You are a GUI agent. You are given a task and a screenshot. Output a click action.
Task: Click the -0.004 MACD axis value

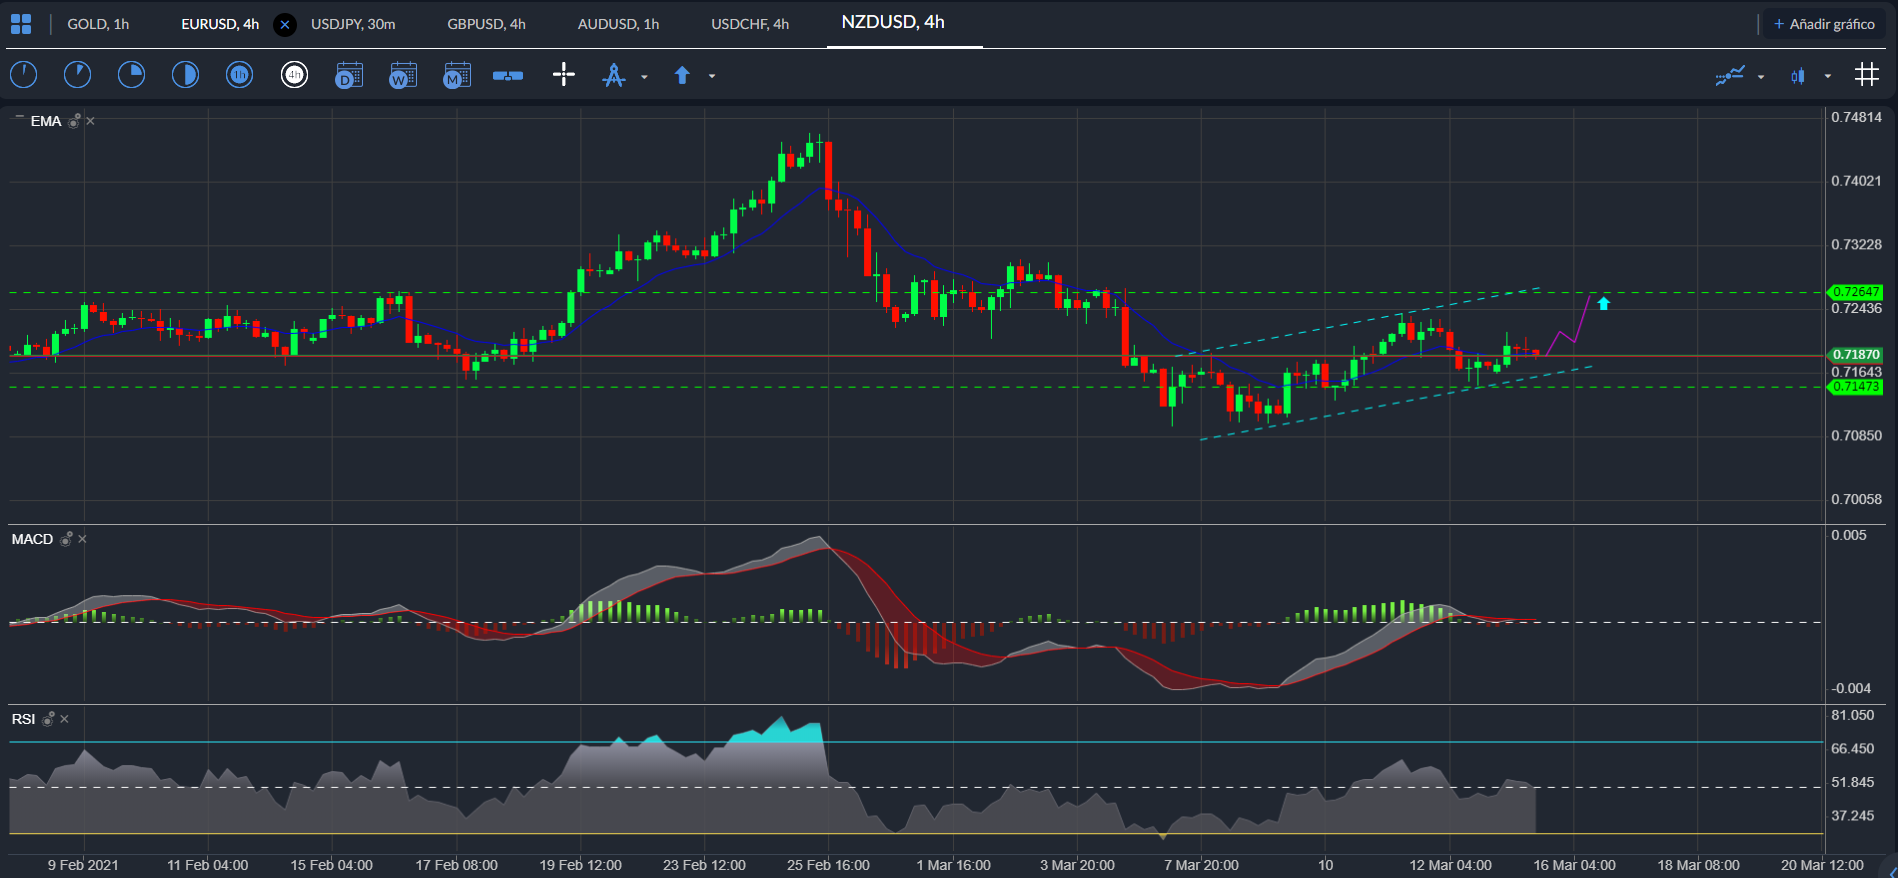click(x=1851, y=688)
